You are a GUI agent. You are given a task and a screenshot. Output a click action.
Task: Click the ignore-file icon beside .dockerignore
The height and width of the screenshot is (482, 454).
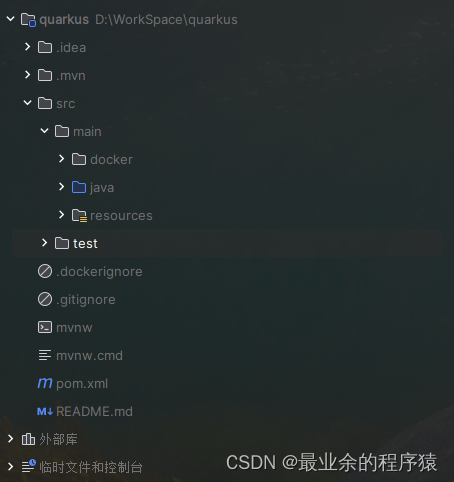pos(45,271)
